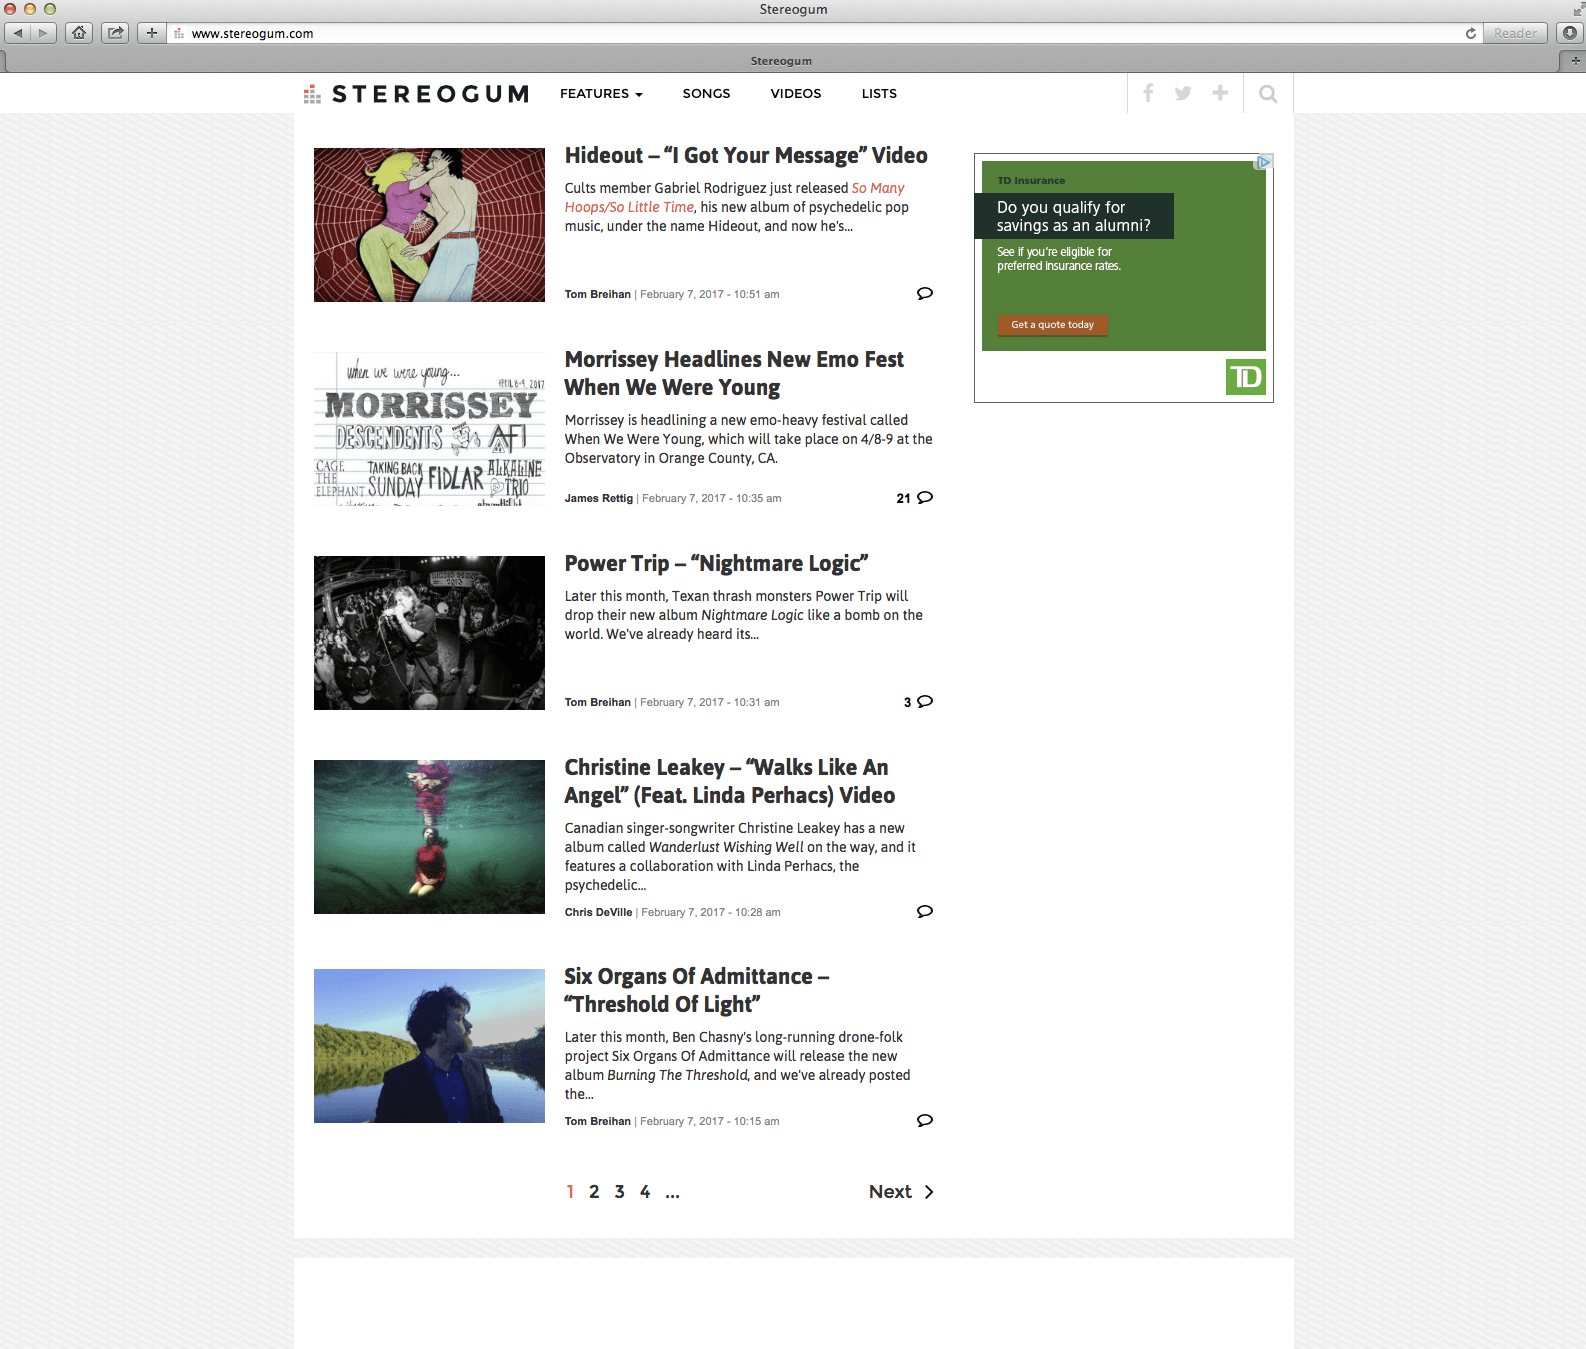This screenshot has width=1586, height=1349.
Task: Open the 21 comments on Morrissey article
Action: click(915, 497)
